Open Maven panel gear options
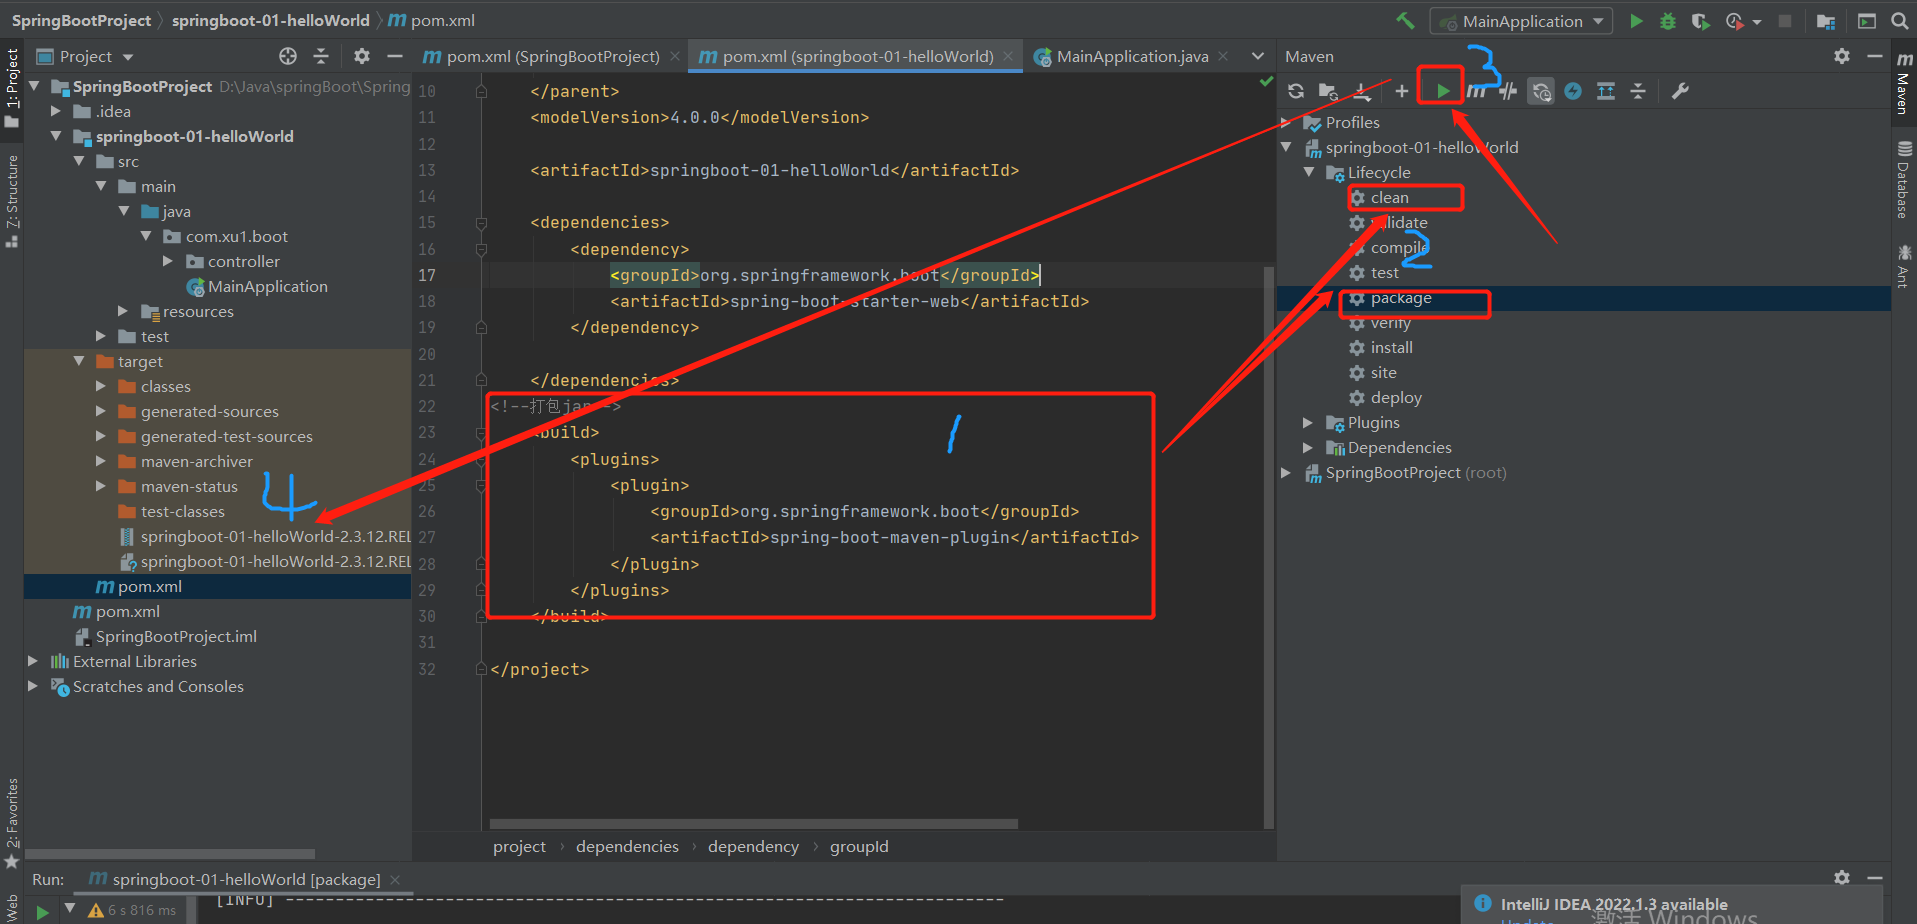This screenshot has height=924, width=1917. [x=1842, y=56]
